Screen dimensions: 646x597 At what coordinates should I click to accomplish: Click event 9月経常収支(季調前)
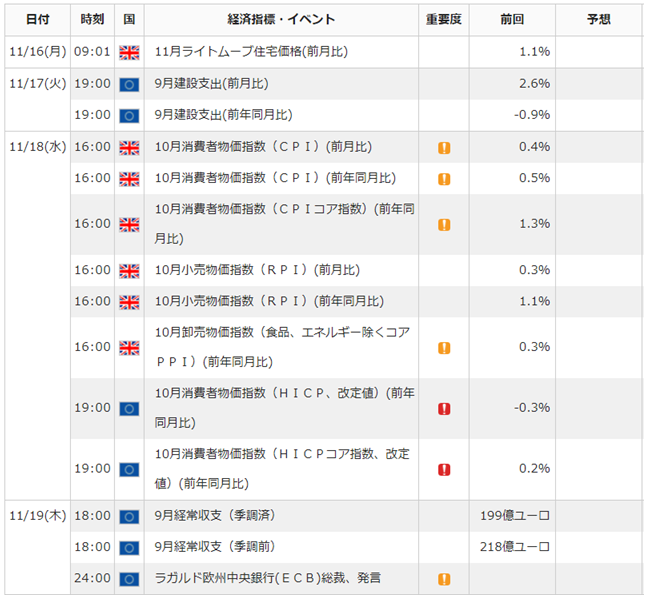[x=215, y=547]
